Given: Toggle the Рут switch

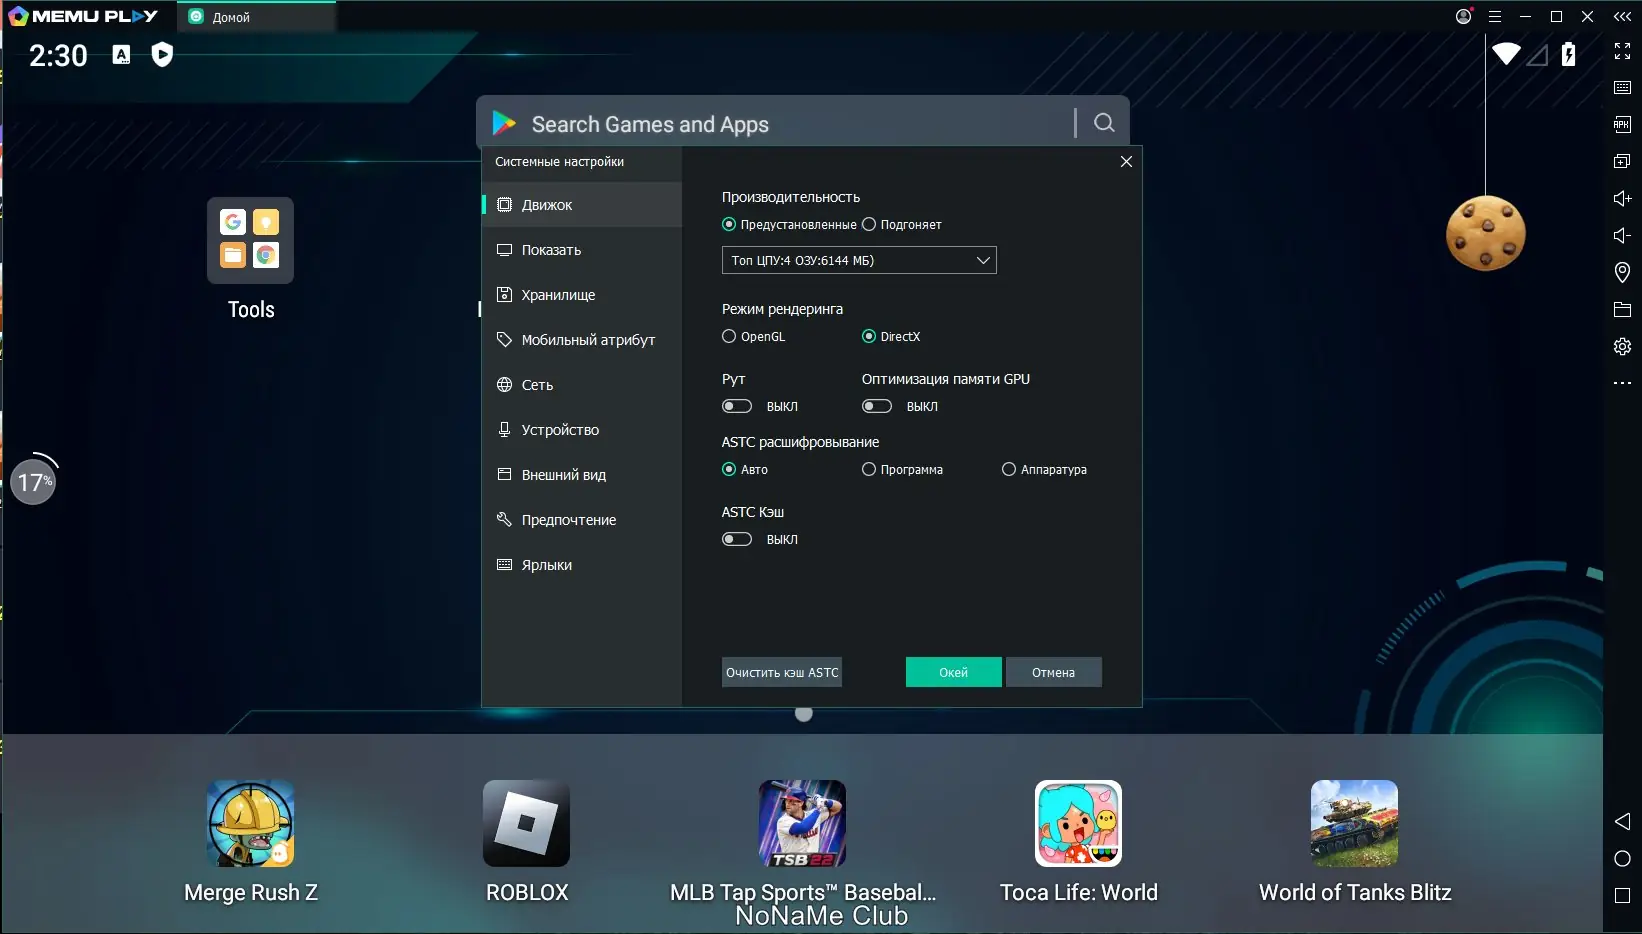Looking at the screenshot, I should (x=737, y=406).
